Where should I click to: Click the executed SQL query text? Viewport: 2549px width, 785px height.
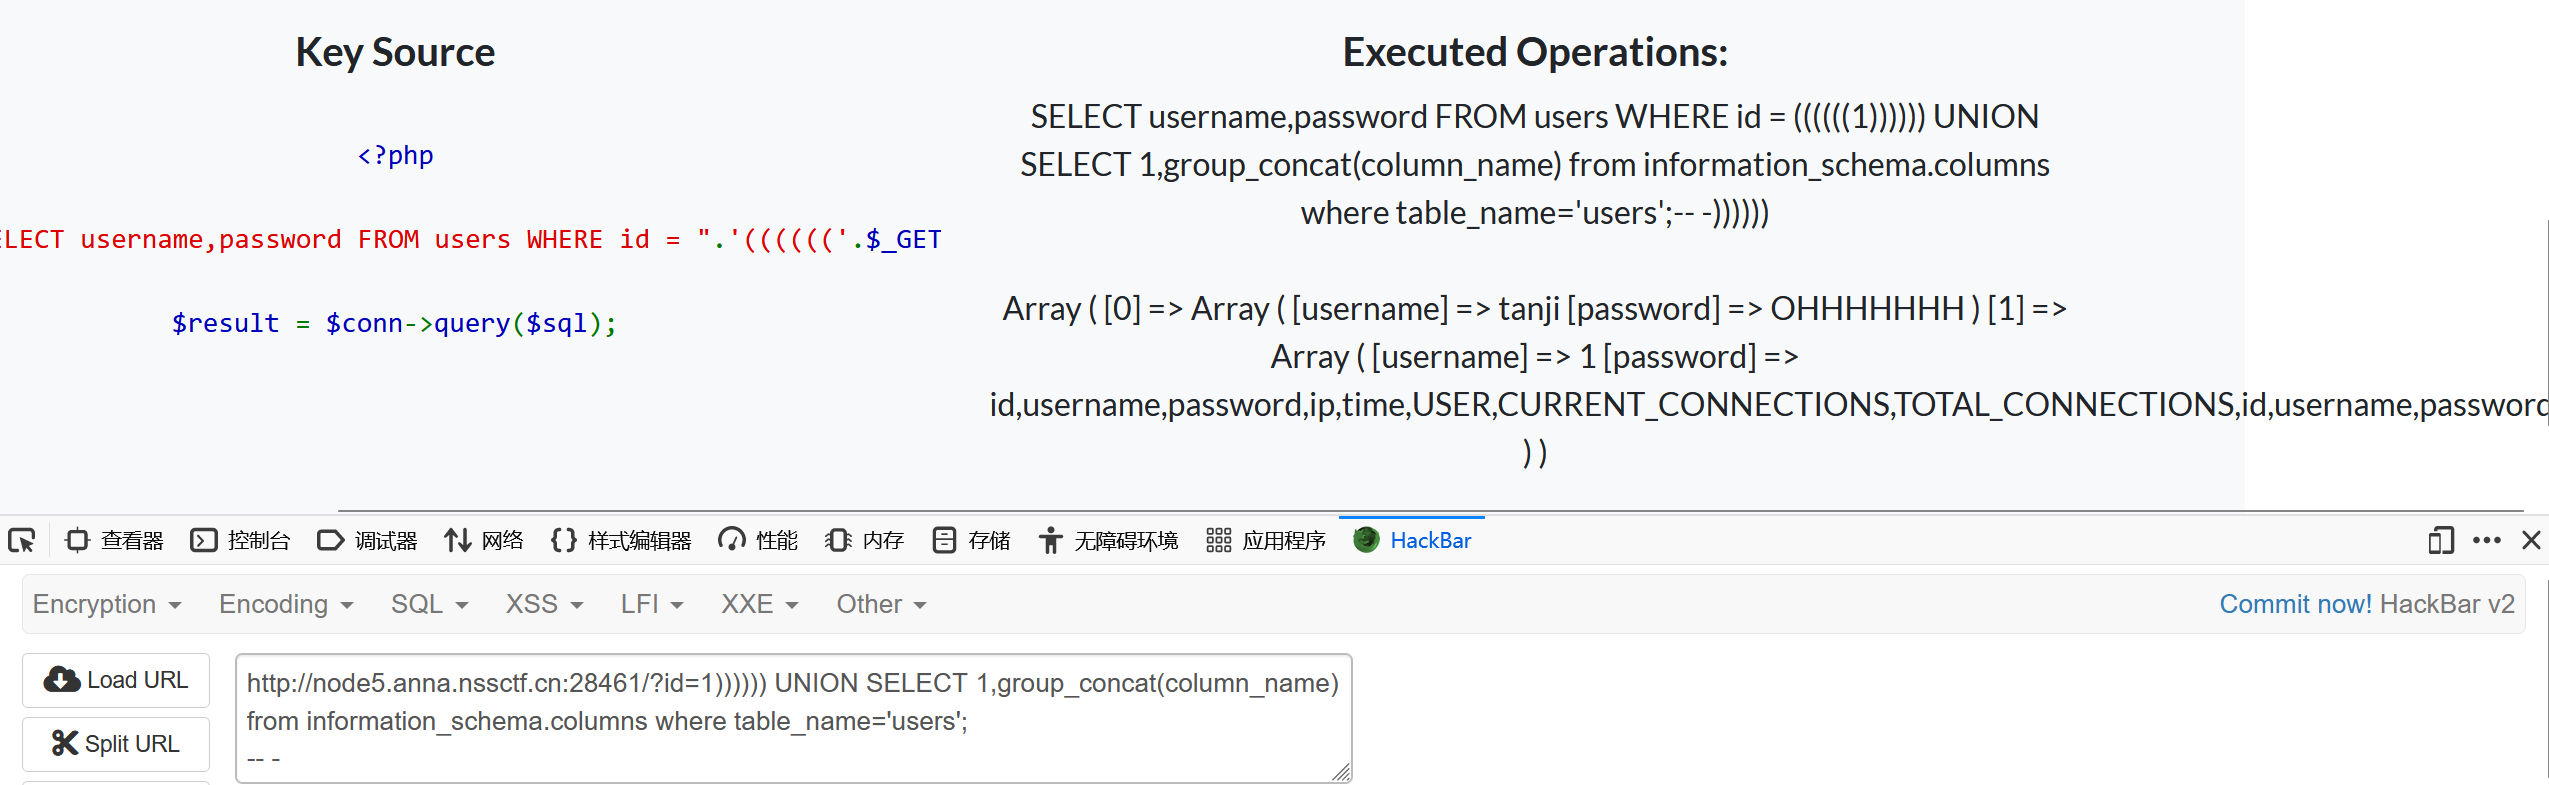(x=1535, y=165)
